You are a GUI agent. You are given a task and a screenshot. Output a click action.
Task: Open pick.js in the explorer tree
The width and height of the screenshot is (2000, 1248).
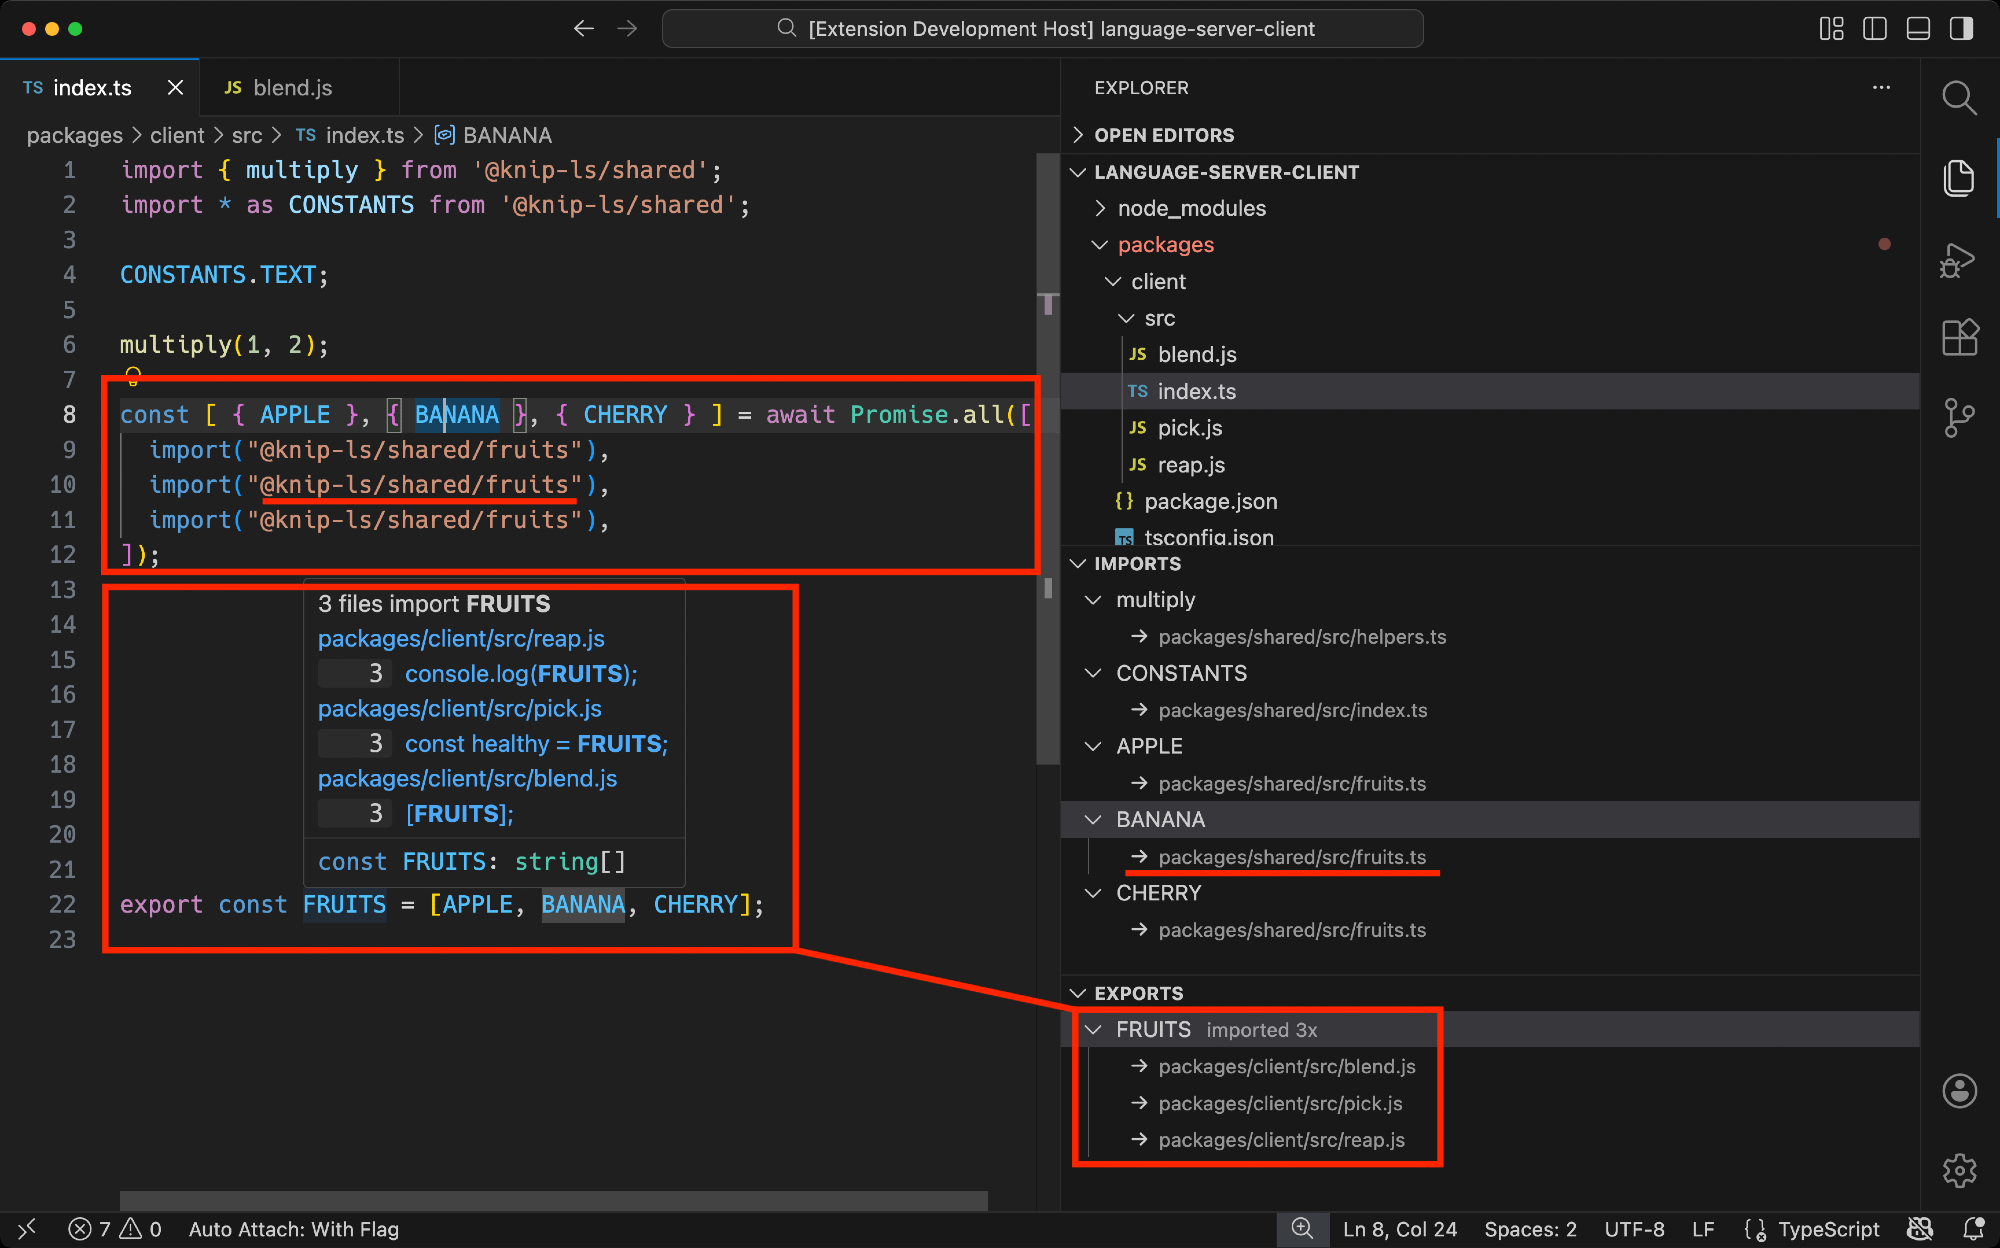click(1189, 428)
